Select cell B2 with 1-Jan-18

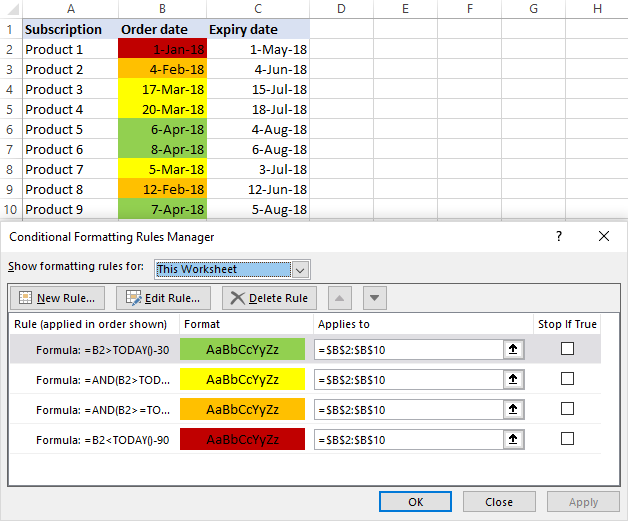[162, 49]
